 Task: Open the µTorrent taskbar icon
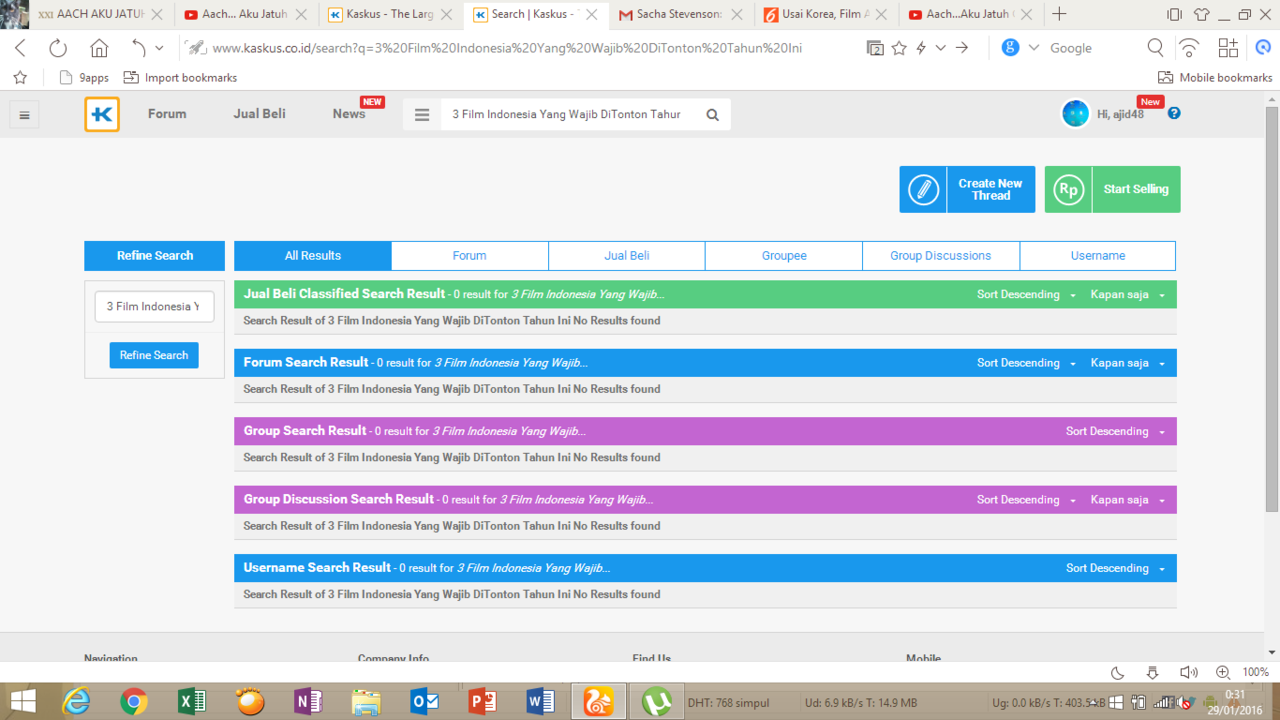point(656,702)
